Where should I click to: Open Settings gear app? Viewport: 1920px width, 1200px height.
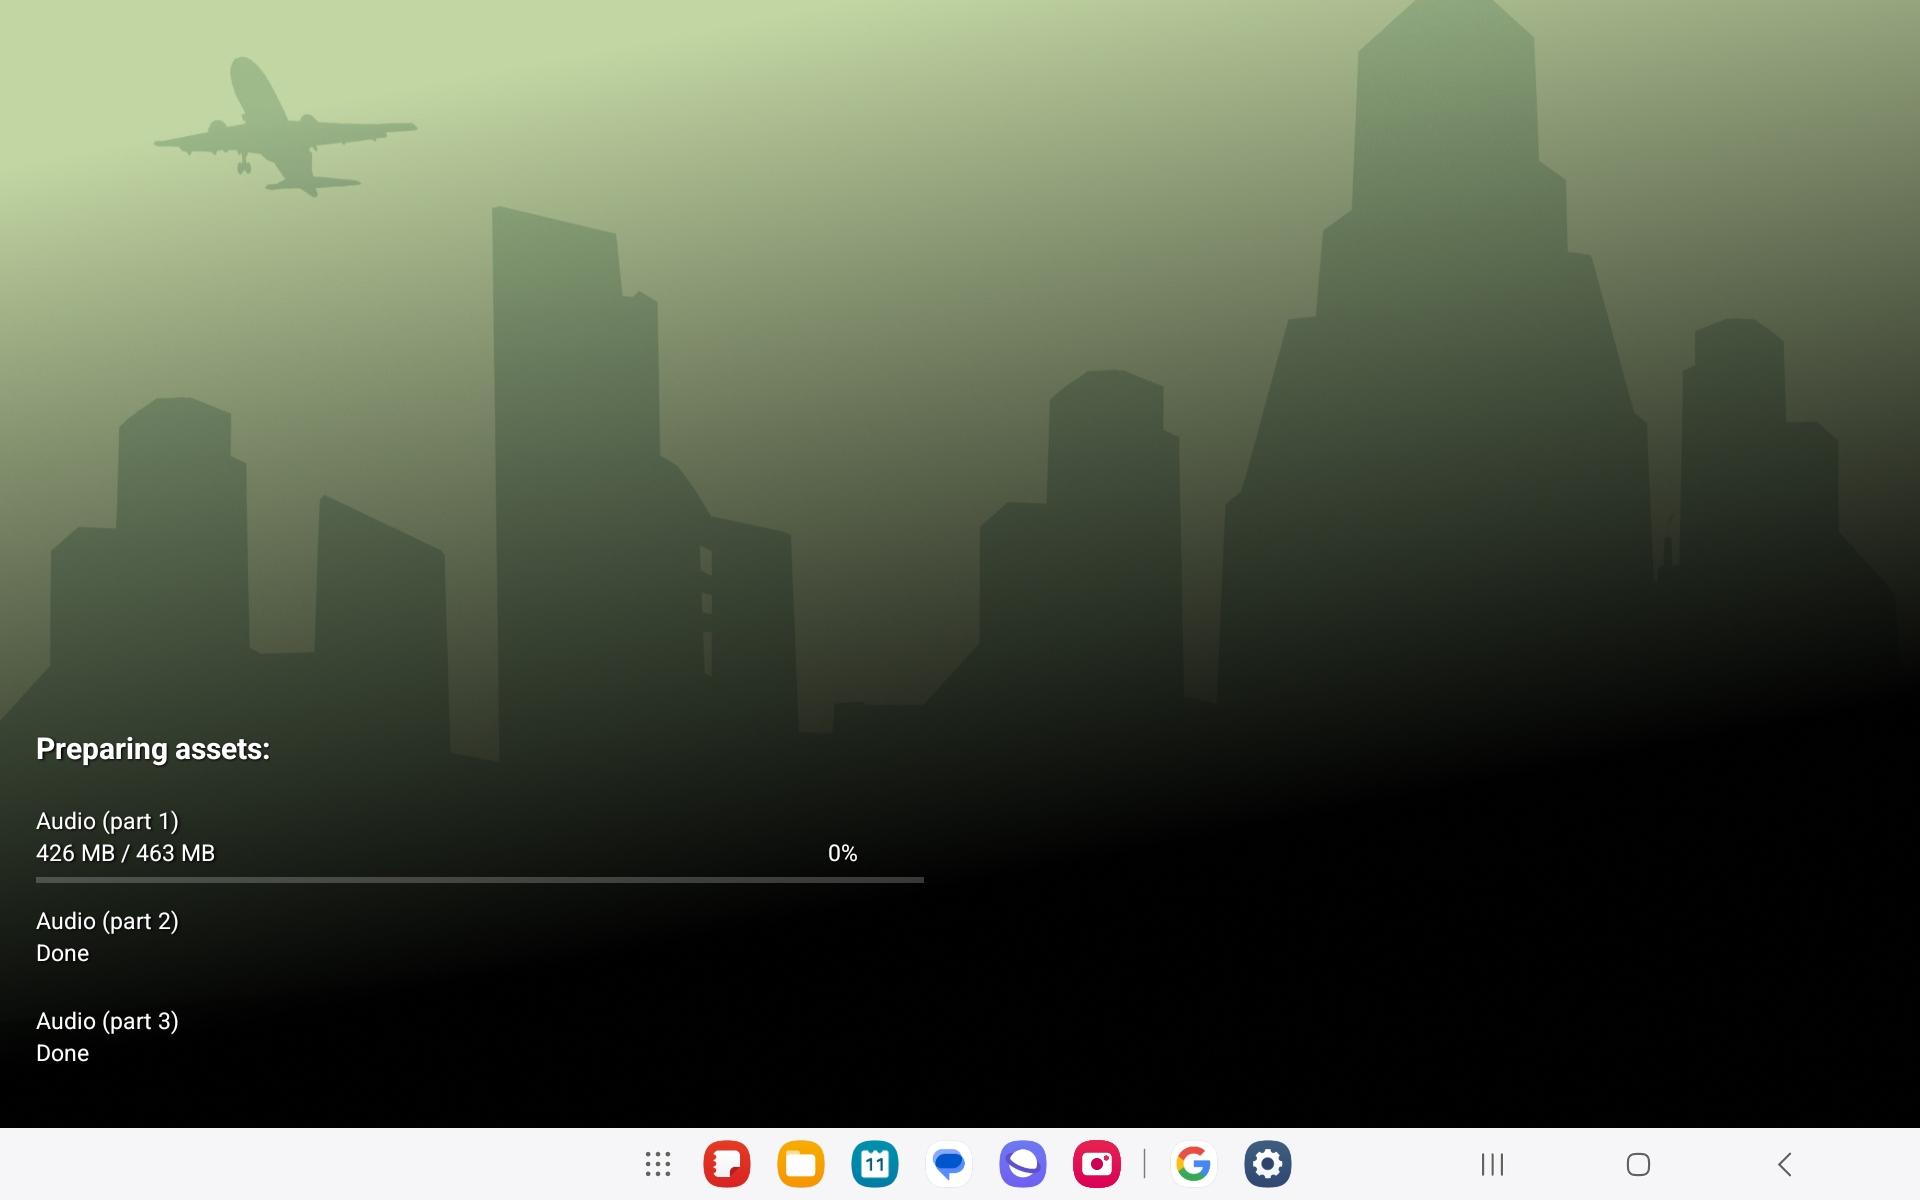pyautogui.click(x=1267, y=1164)
